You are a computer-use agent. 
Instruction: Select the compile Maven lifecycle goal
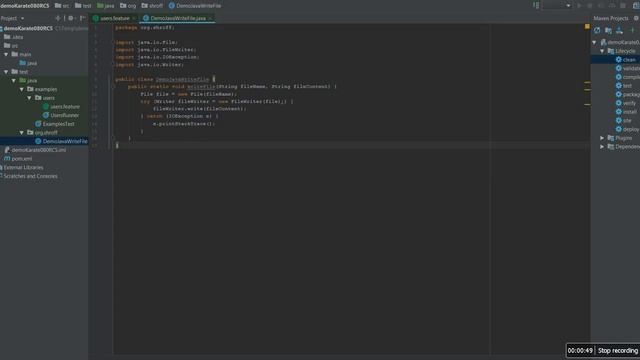tap(629, 77)
